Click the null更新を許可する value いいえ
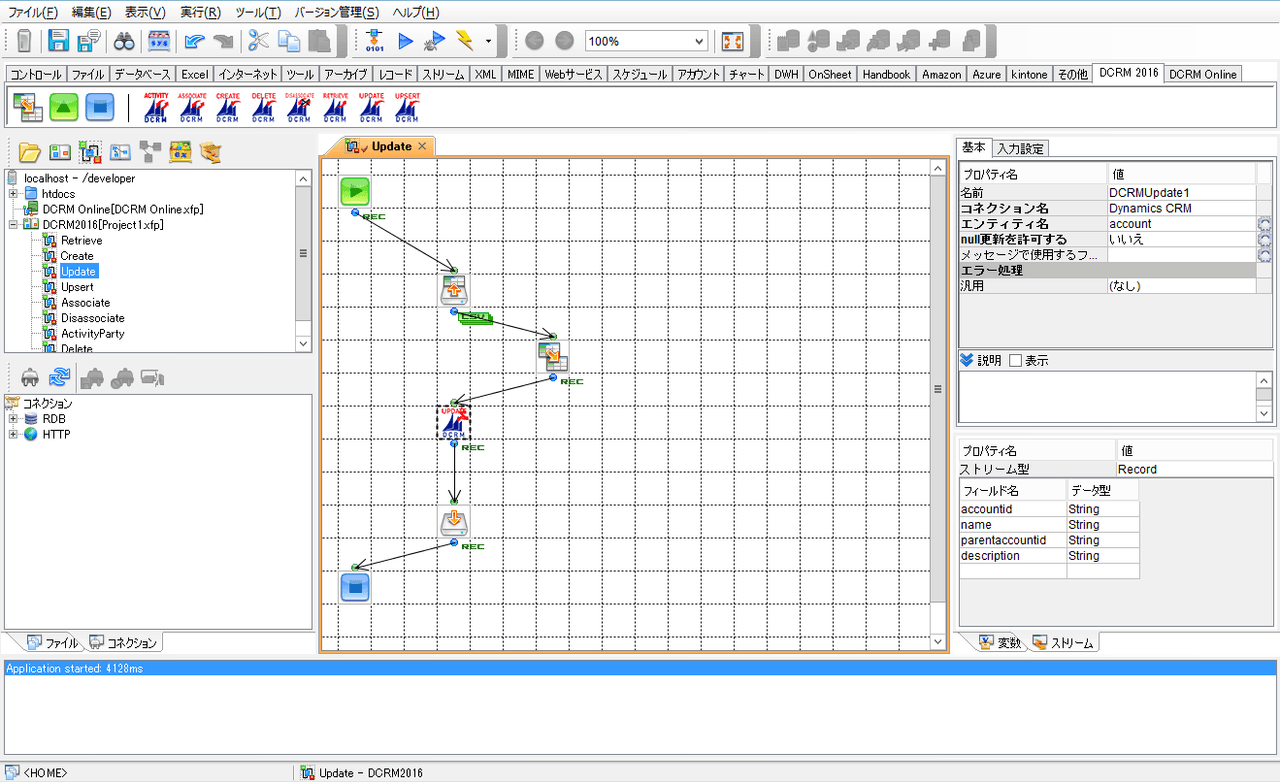 (1182, 240)
